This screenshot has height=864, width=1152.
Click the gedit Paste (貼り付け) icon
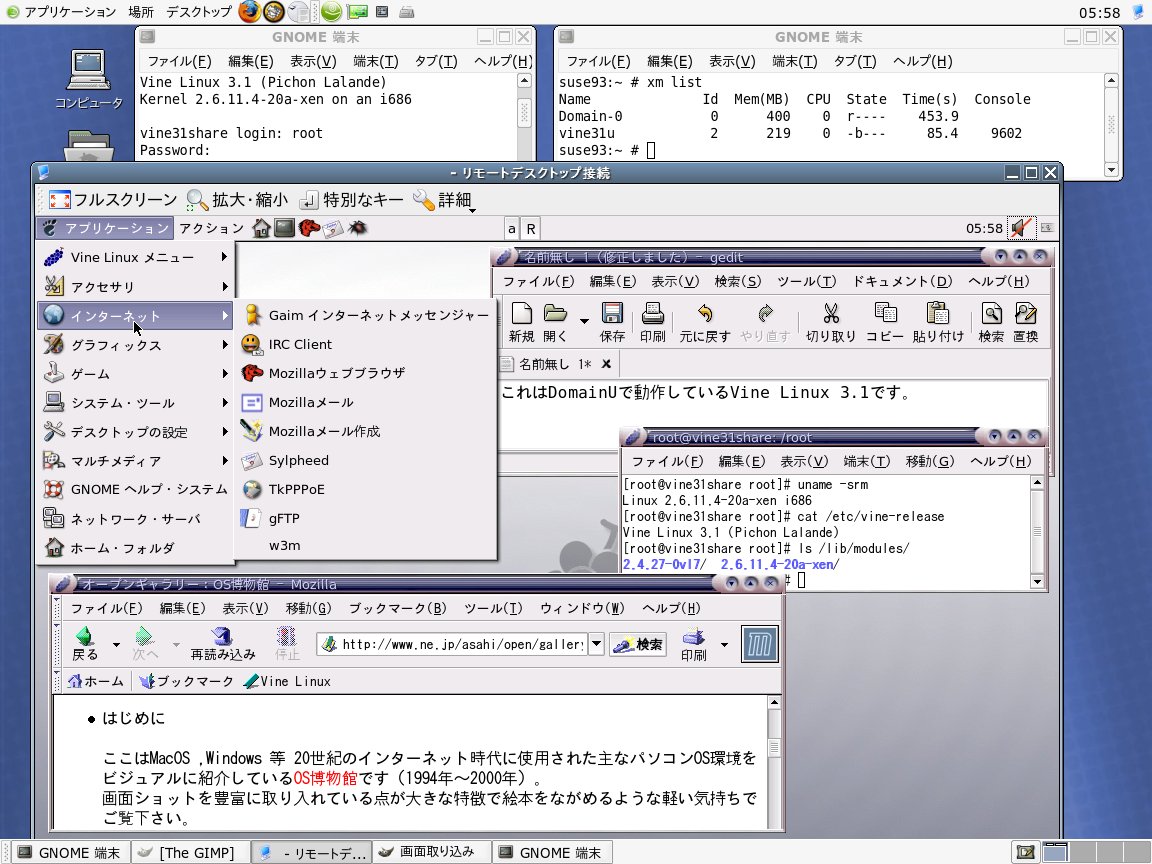pyautogui.click(x=937, y=315)
